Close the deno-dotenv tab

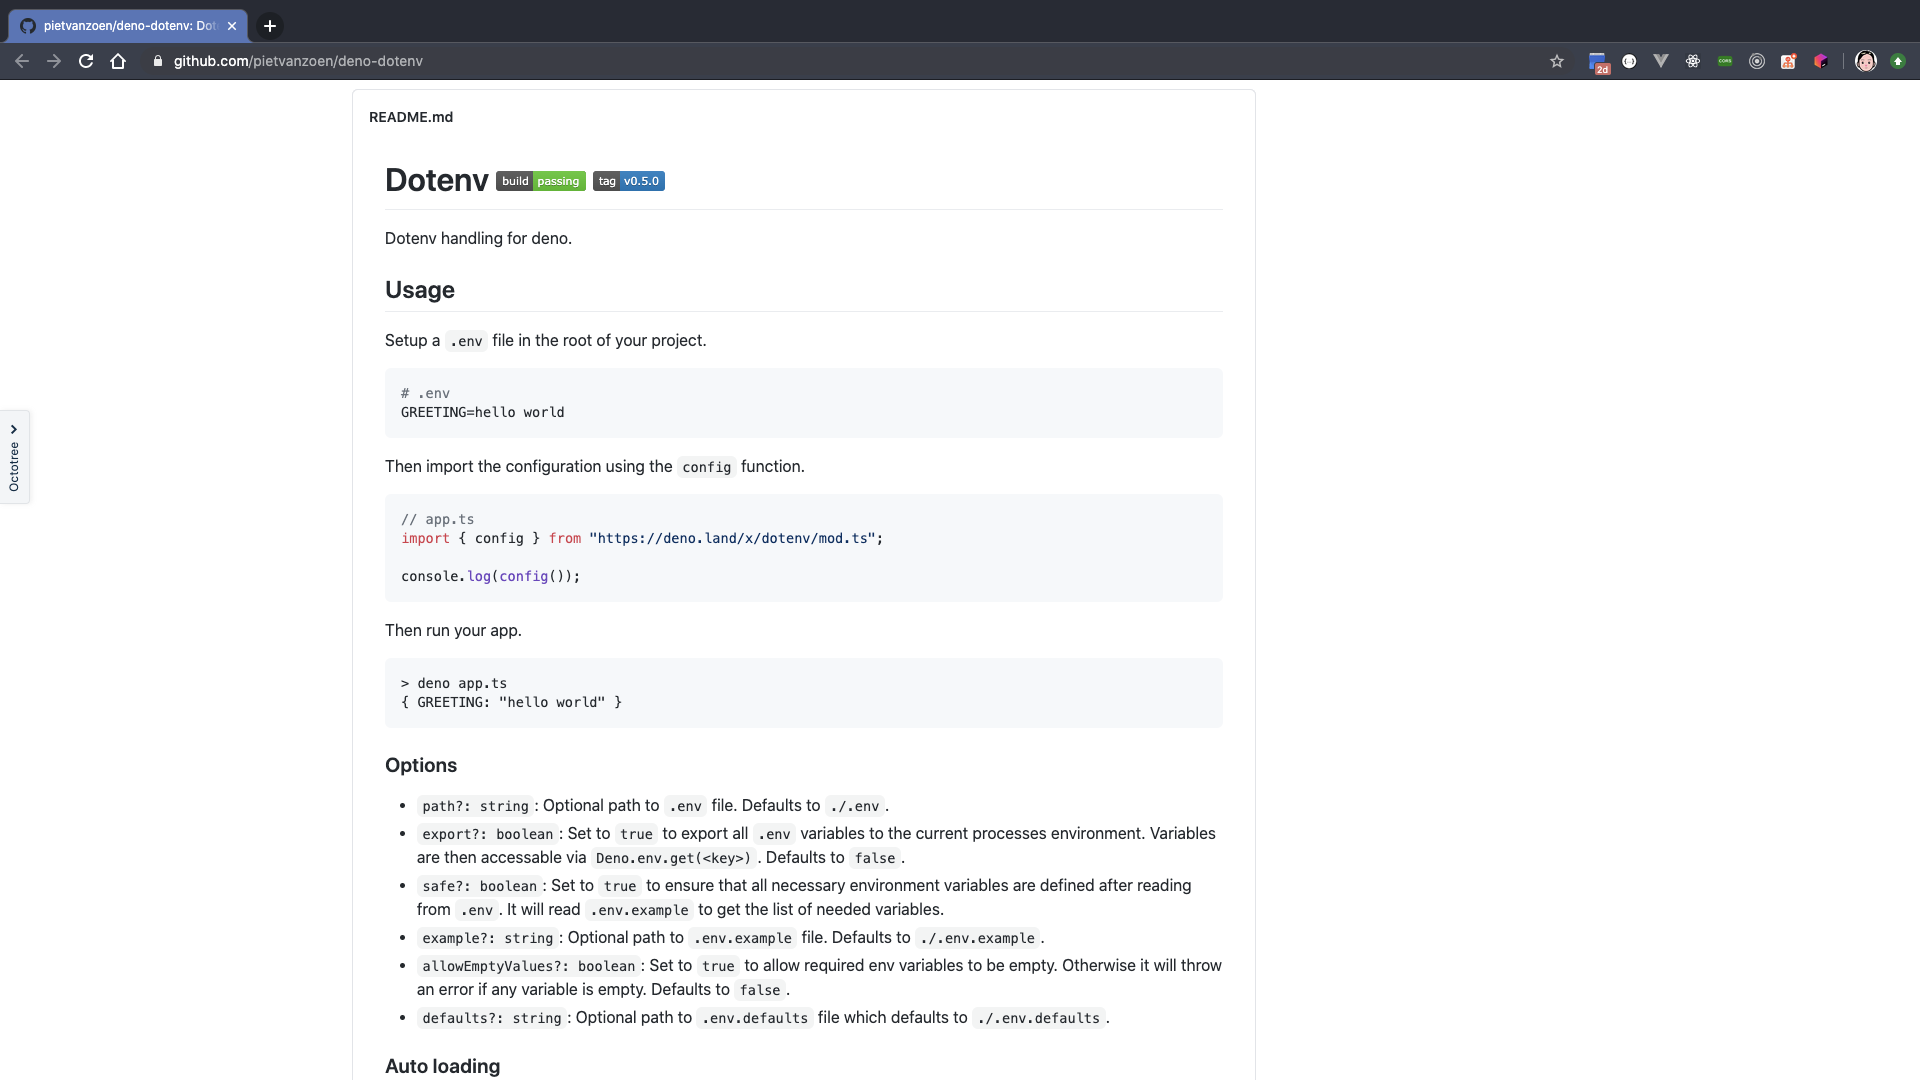[232, 26]
